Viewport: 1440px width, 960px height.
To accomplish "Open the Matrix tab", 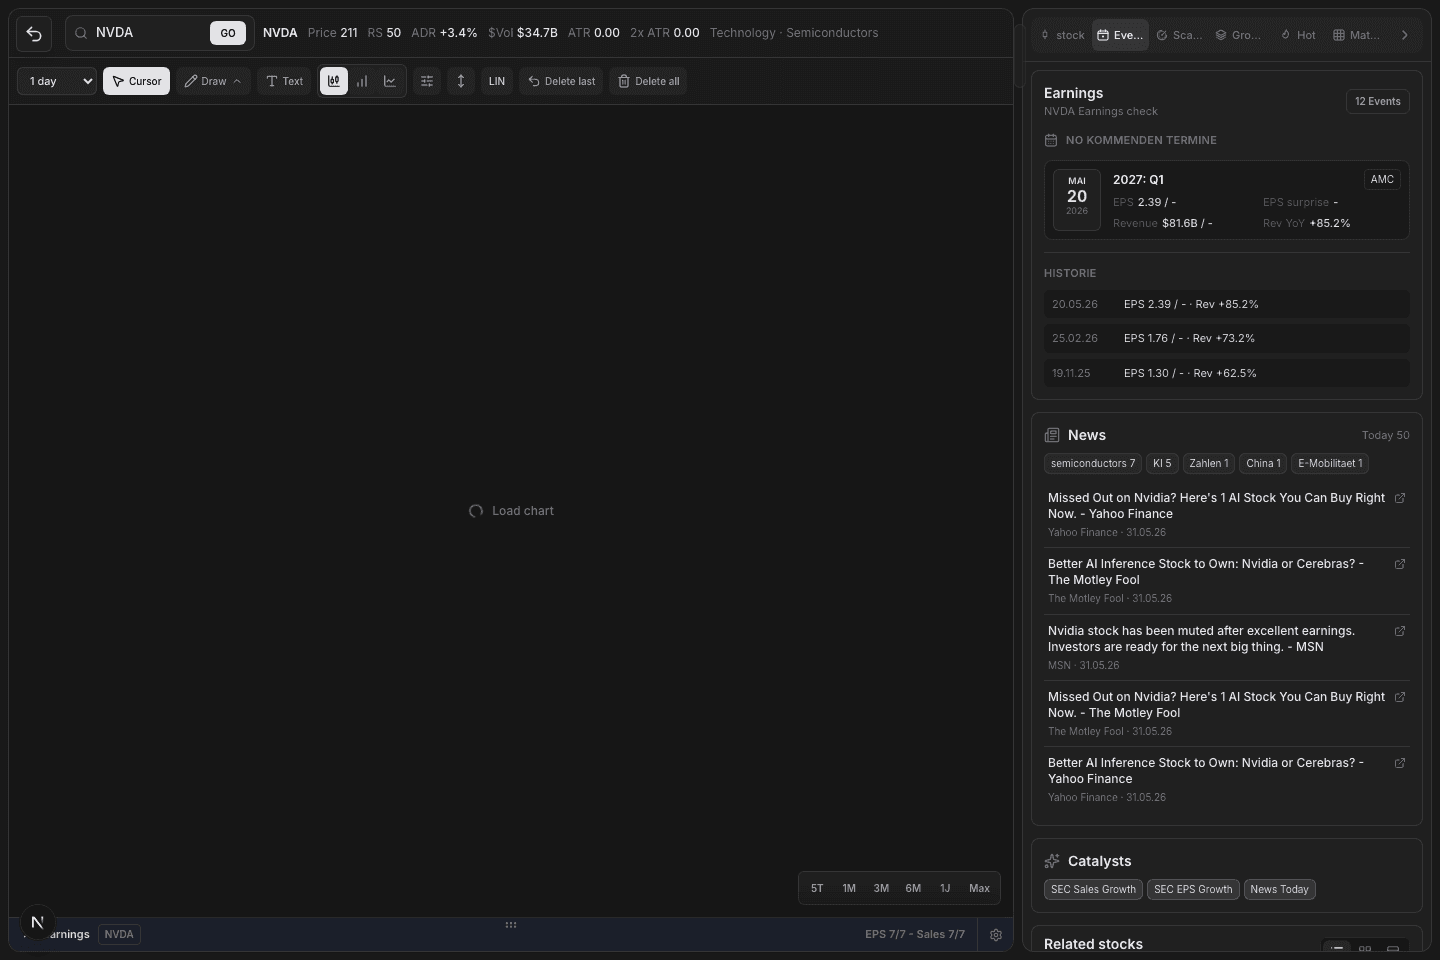I will (1356, 35).
